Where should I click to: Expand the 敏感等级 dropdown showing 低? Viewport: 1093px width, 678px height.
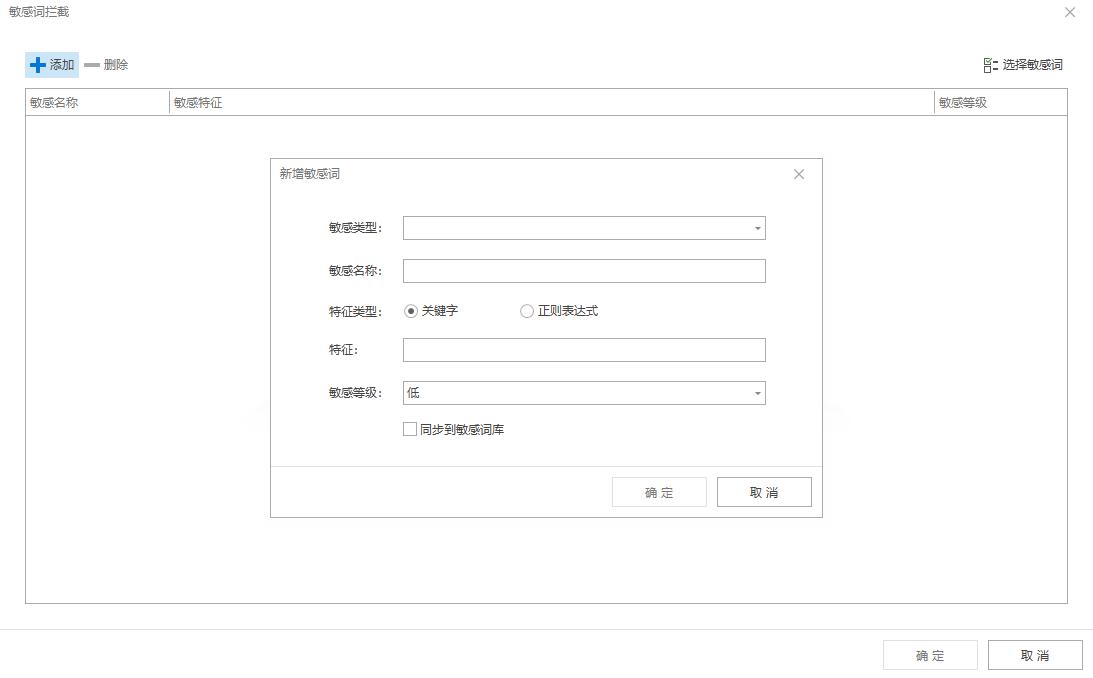click(584, 393)
